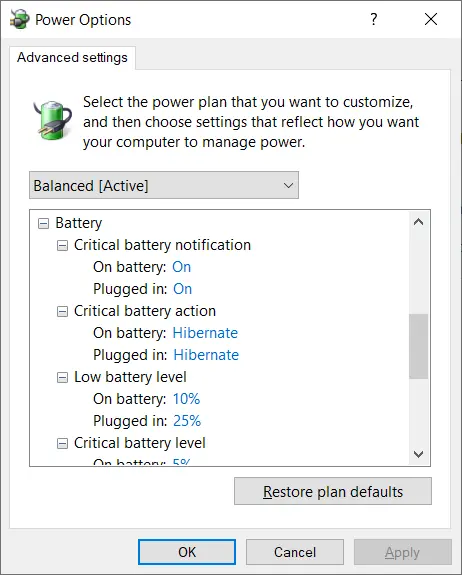Toggle On battery critical notification value On
Viewport: 462px width, 575px height.
coord(182,267)
